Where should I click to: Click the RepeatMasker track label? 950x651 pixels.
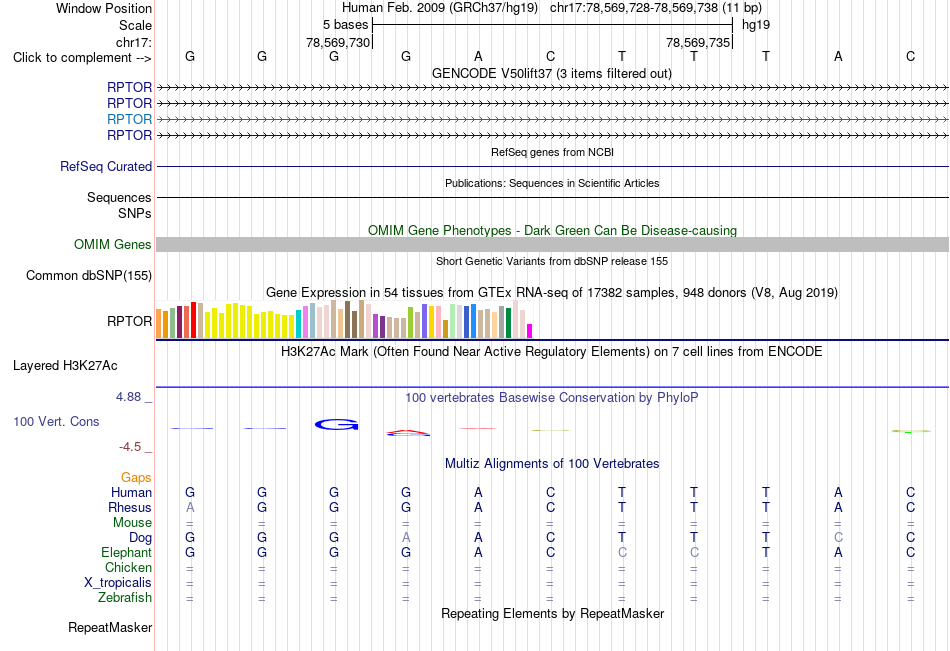[110, 627]
